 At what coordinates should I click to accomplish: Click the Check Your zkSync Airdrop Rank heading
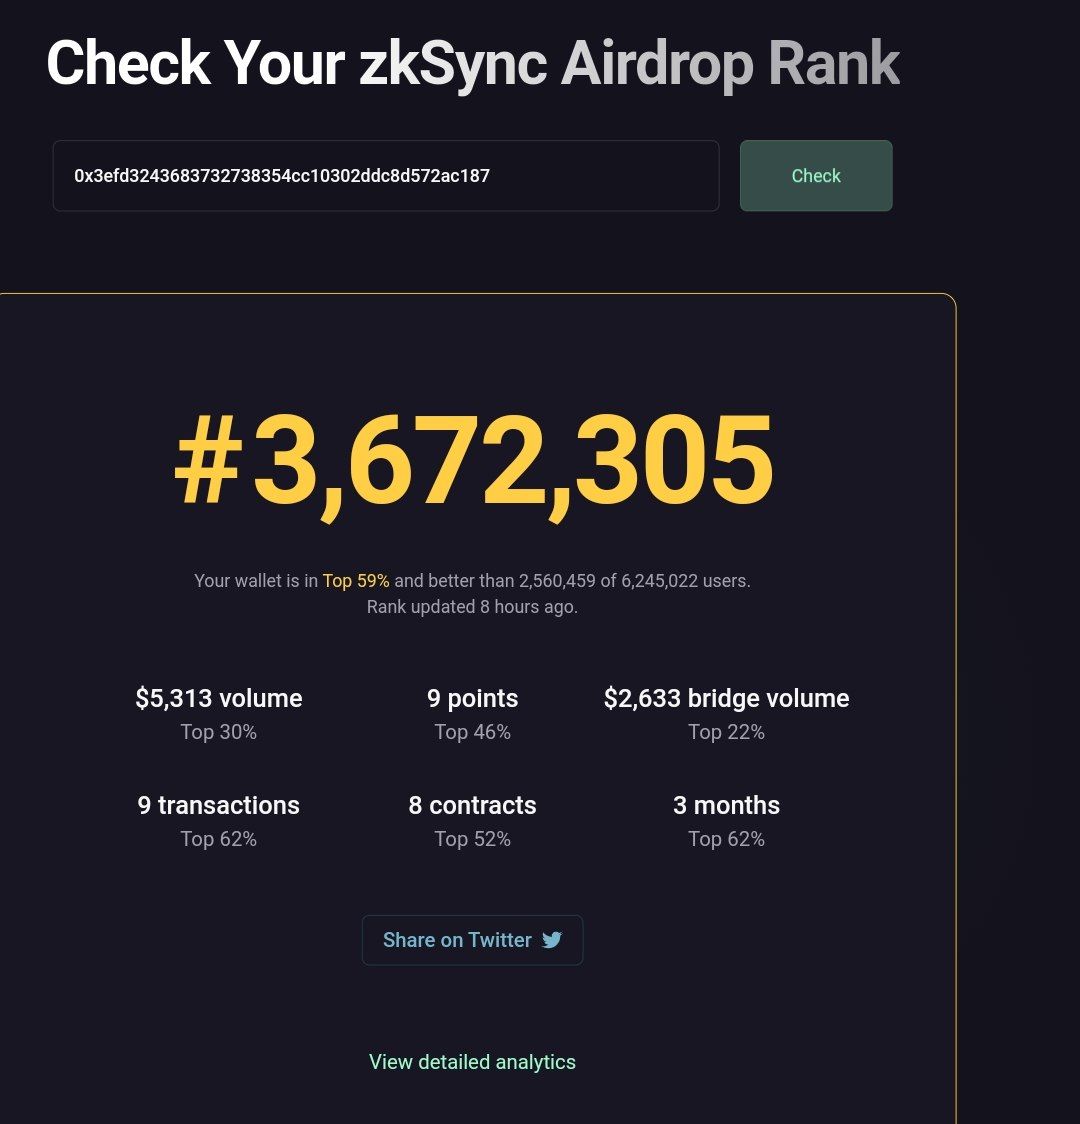(472, 65)
